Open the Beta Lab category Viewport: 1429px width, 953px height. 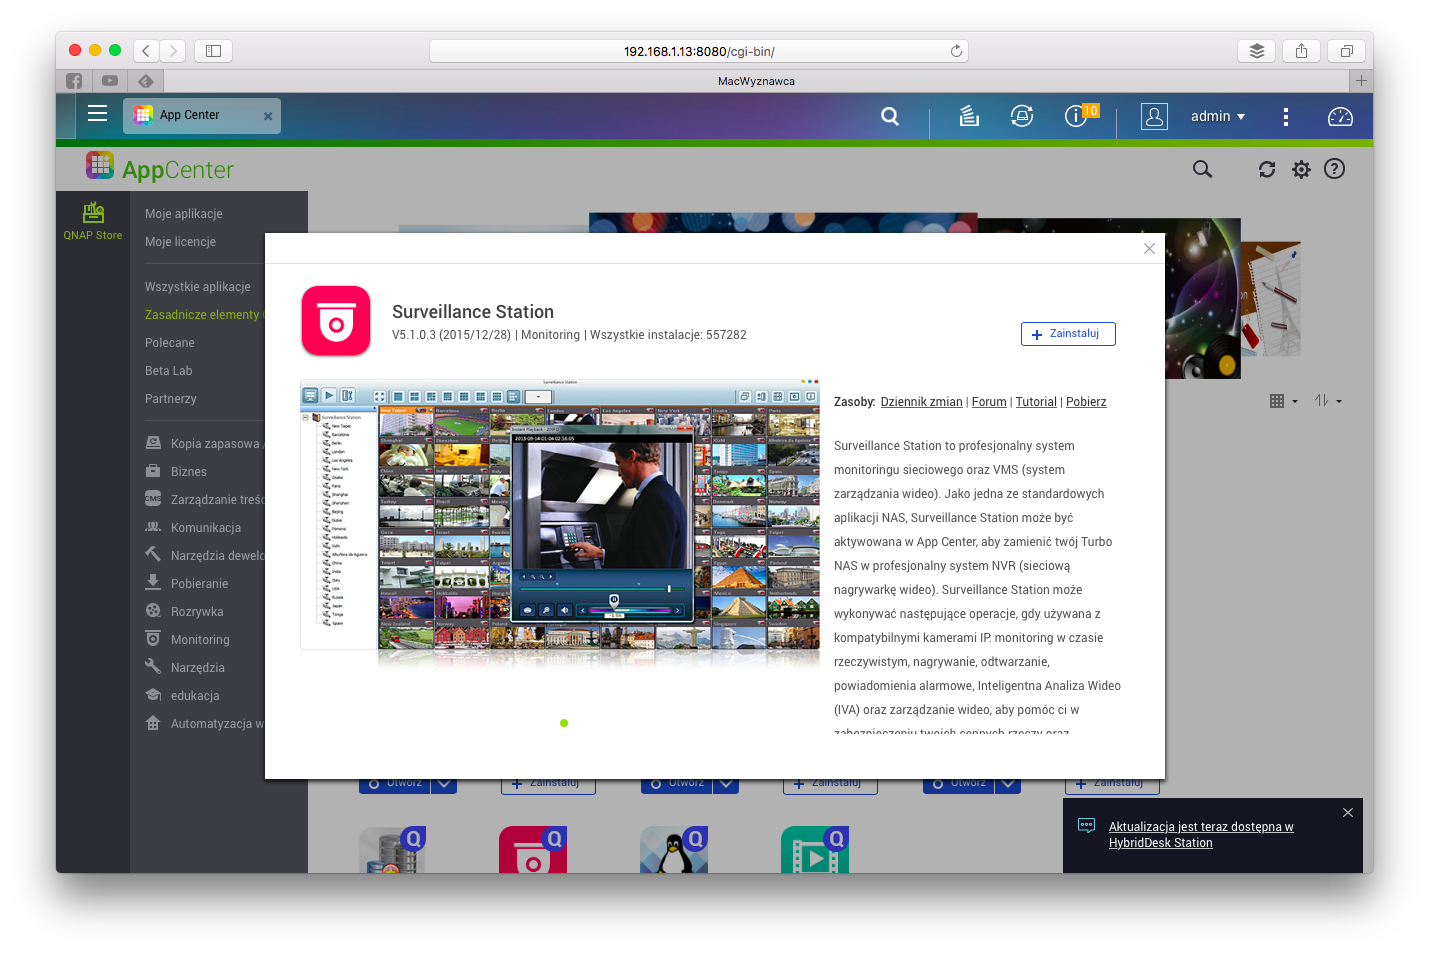pyautogui.click(x=168, y=371)
